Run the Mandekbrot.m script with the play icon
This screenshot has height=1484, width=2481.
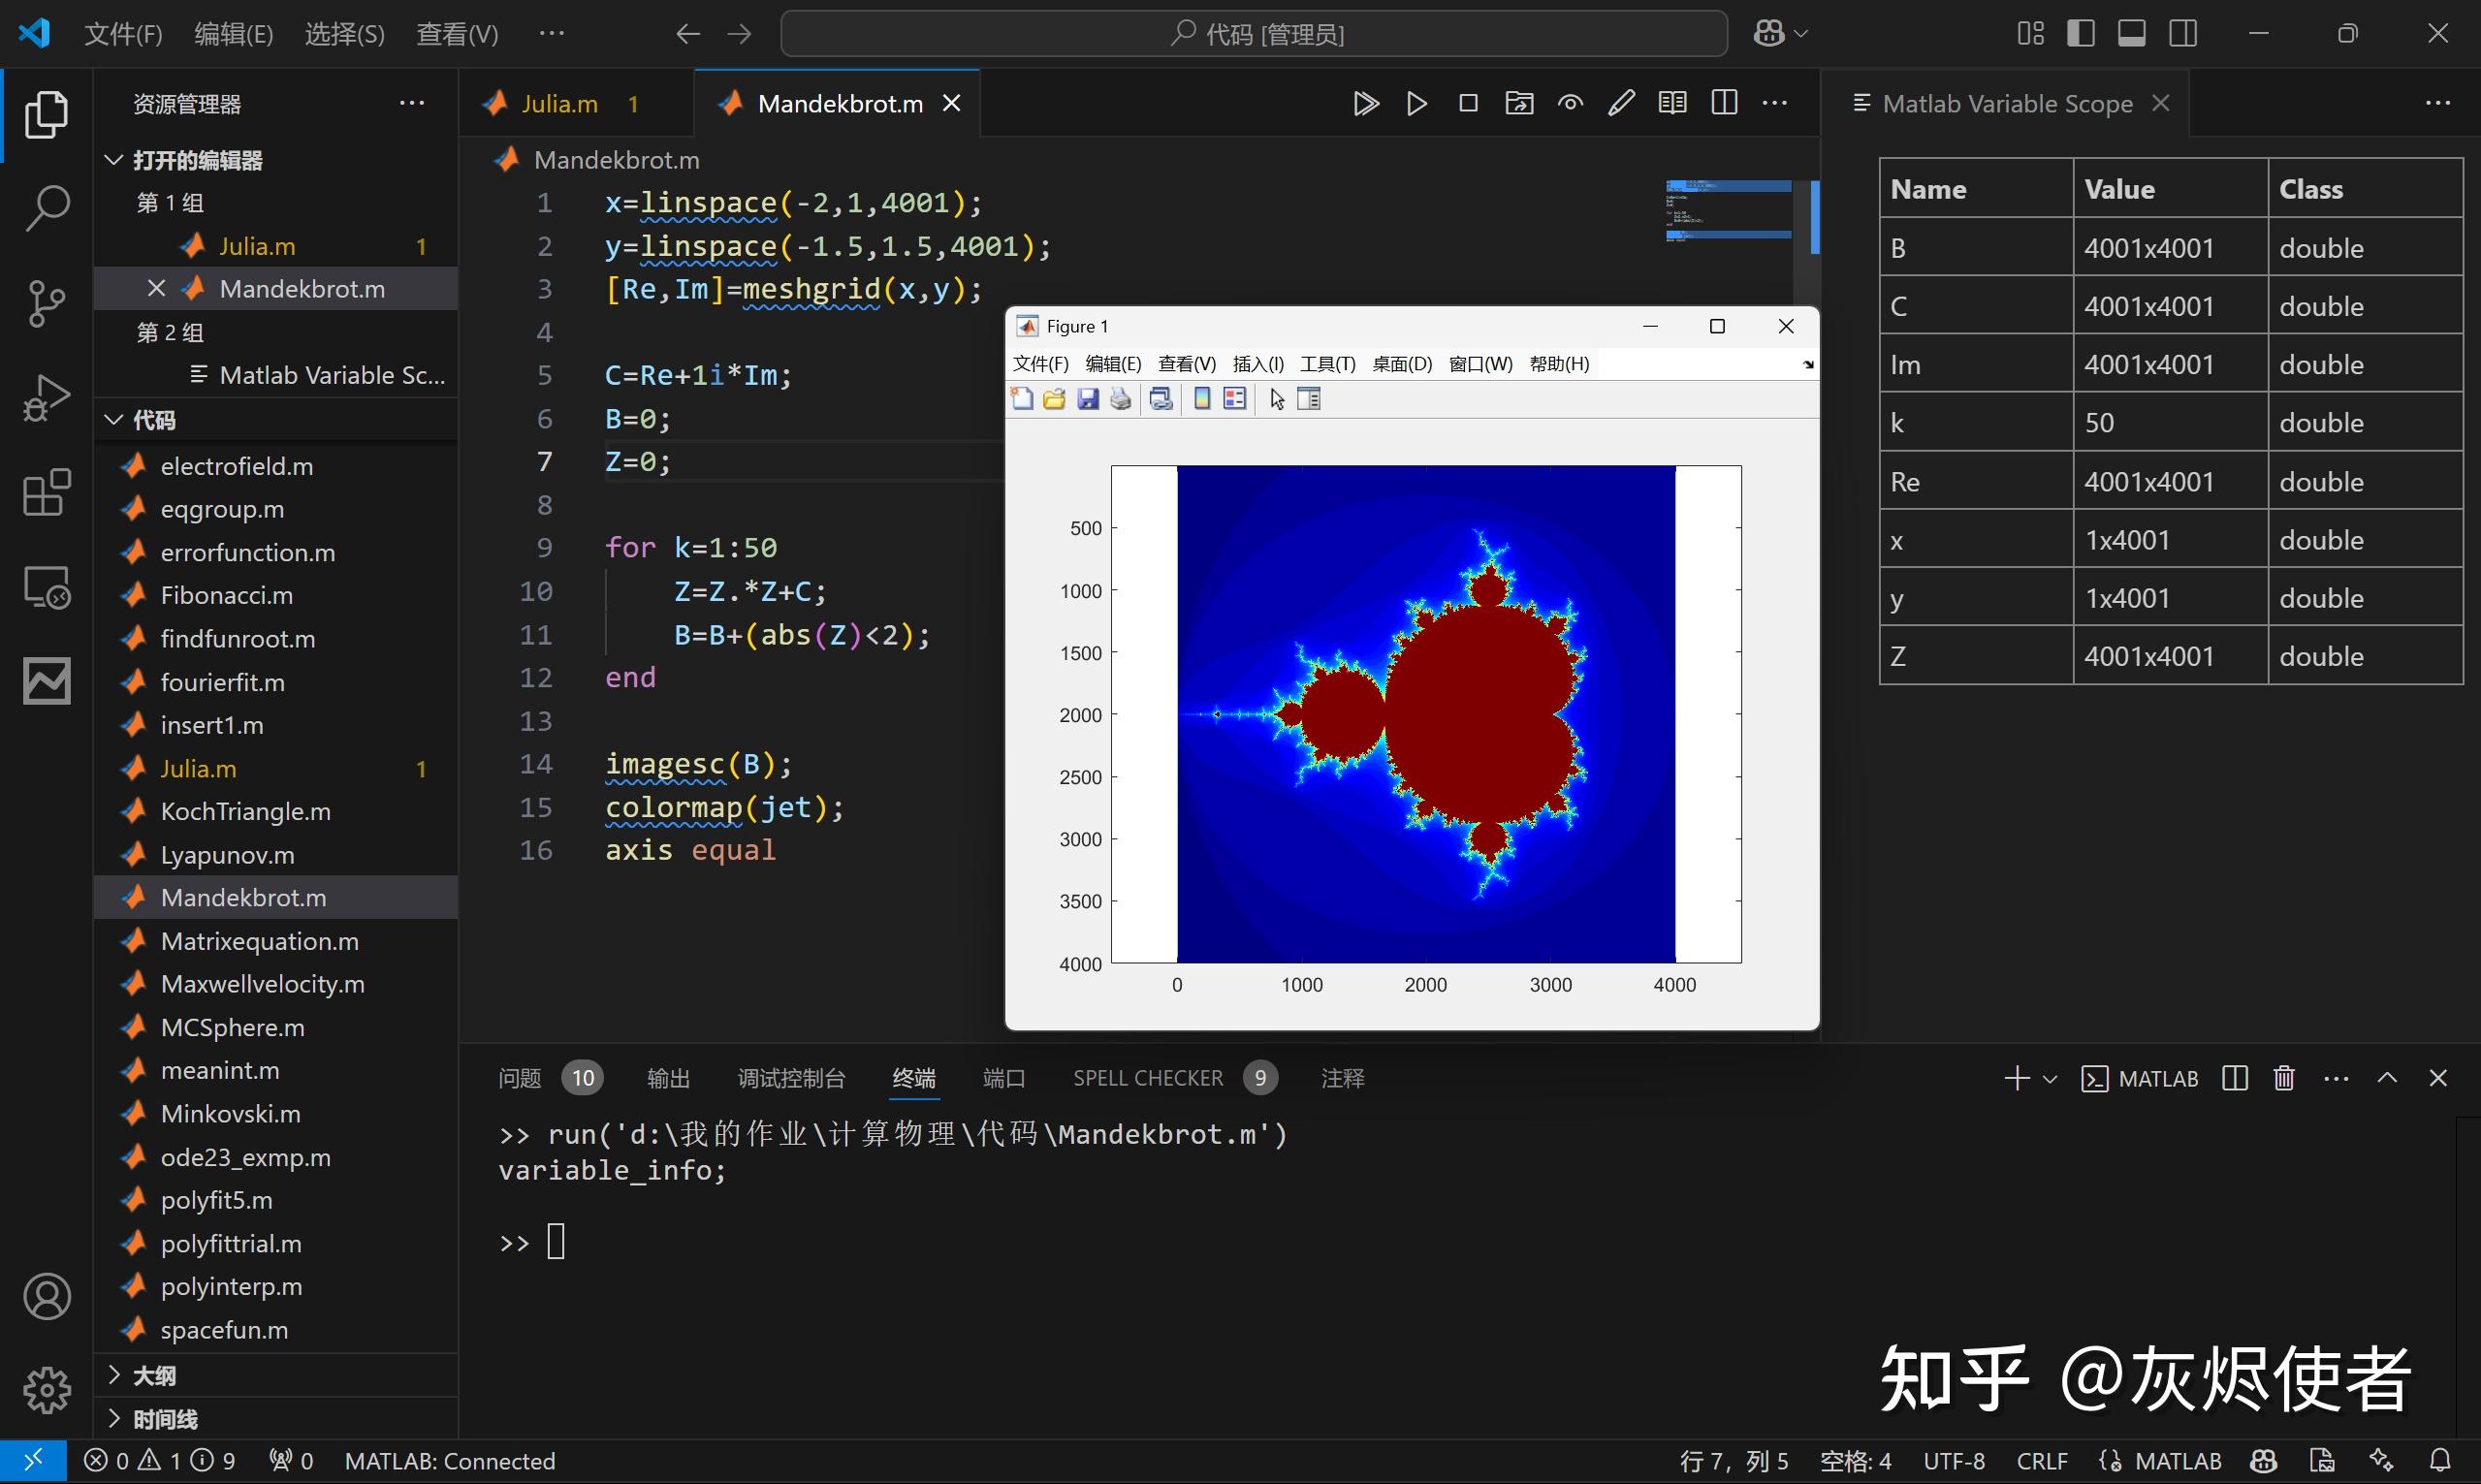[1416, 102]
